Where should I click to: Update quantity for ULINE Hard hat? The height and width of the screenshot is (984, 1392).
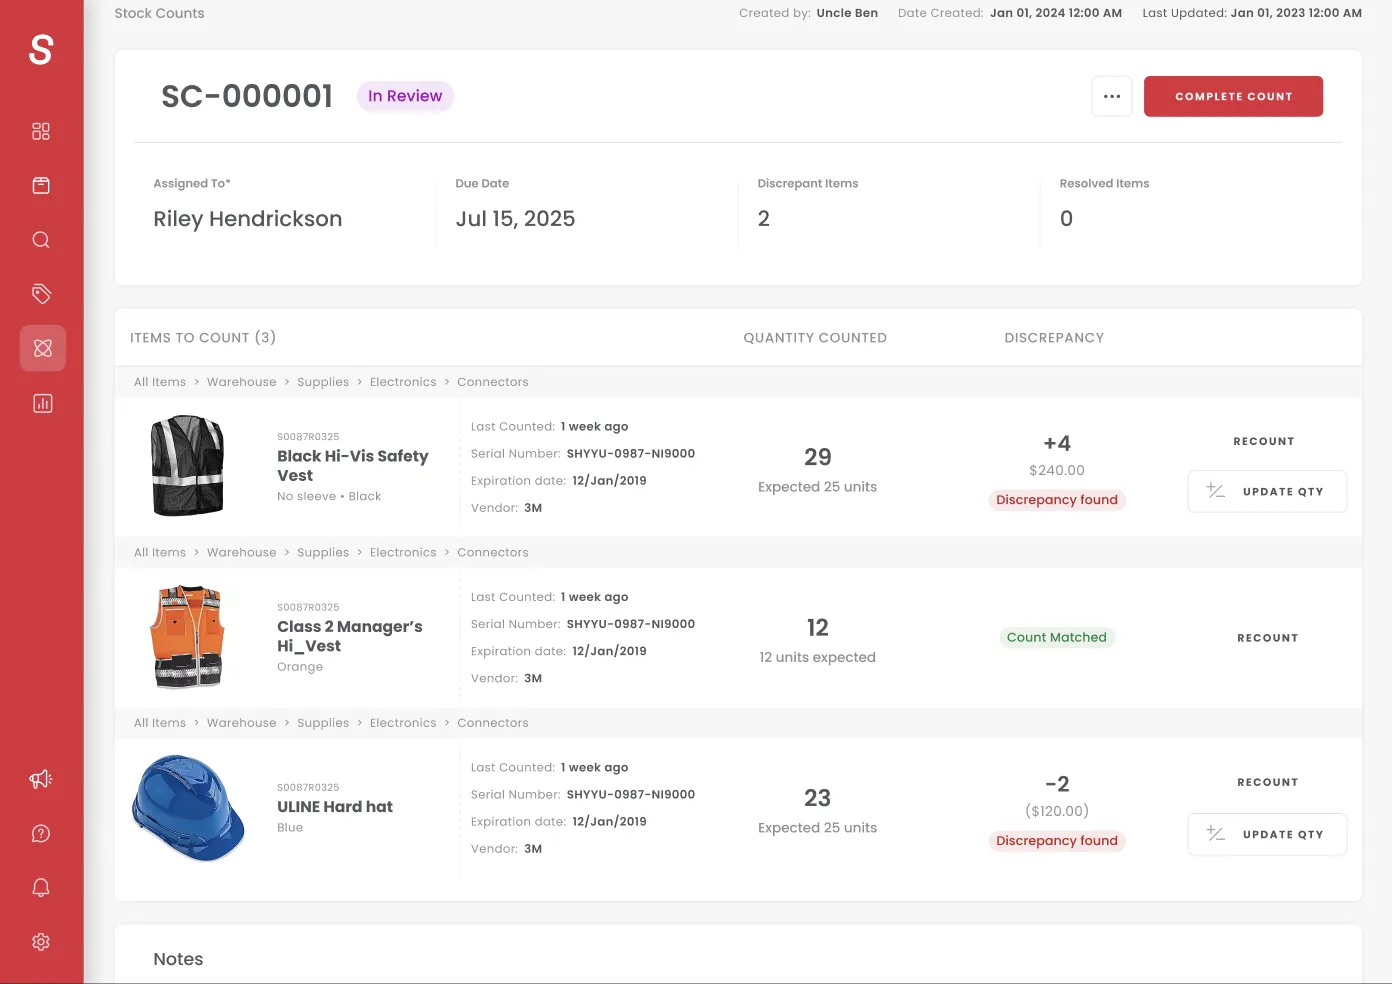pos(1267,834)
